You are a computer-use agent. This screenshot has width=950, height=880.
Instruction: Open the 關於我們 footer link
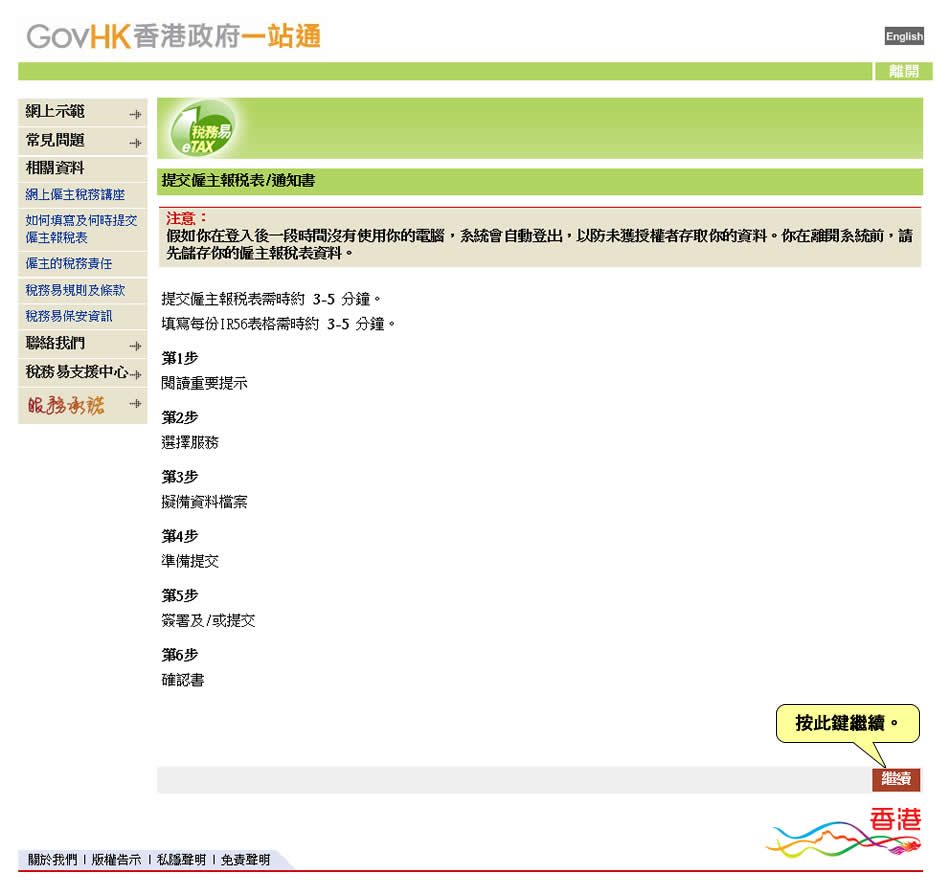(x=53, y=859)
